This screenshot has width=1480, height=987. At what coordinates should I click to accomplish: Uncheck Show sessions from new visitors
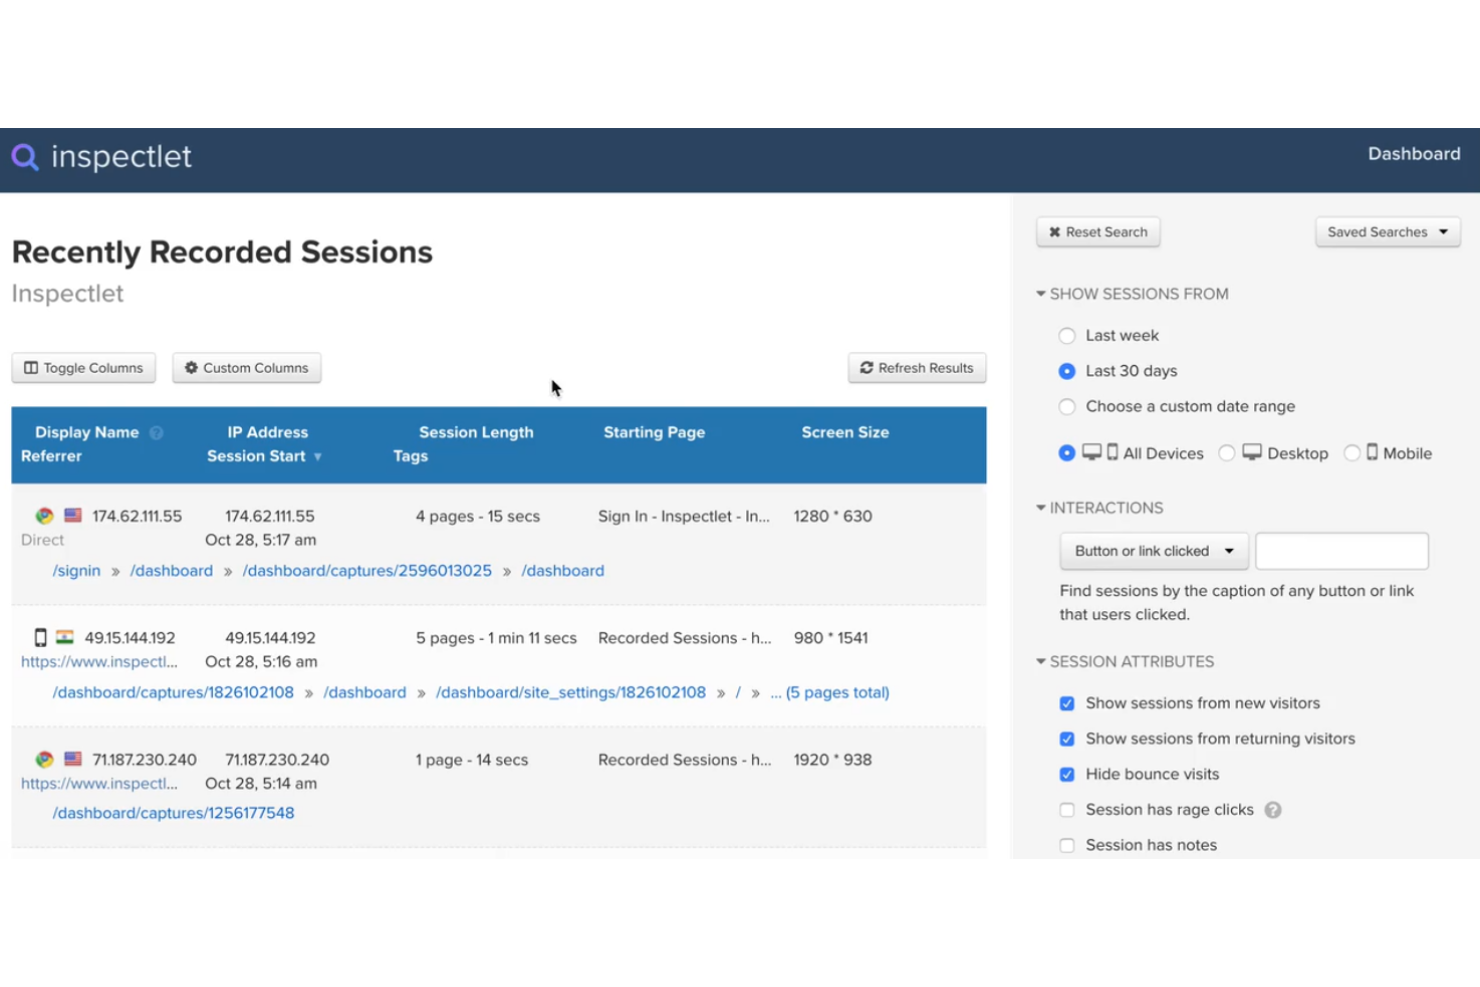pos(1067,704)
